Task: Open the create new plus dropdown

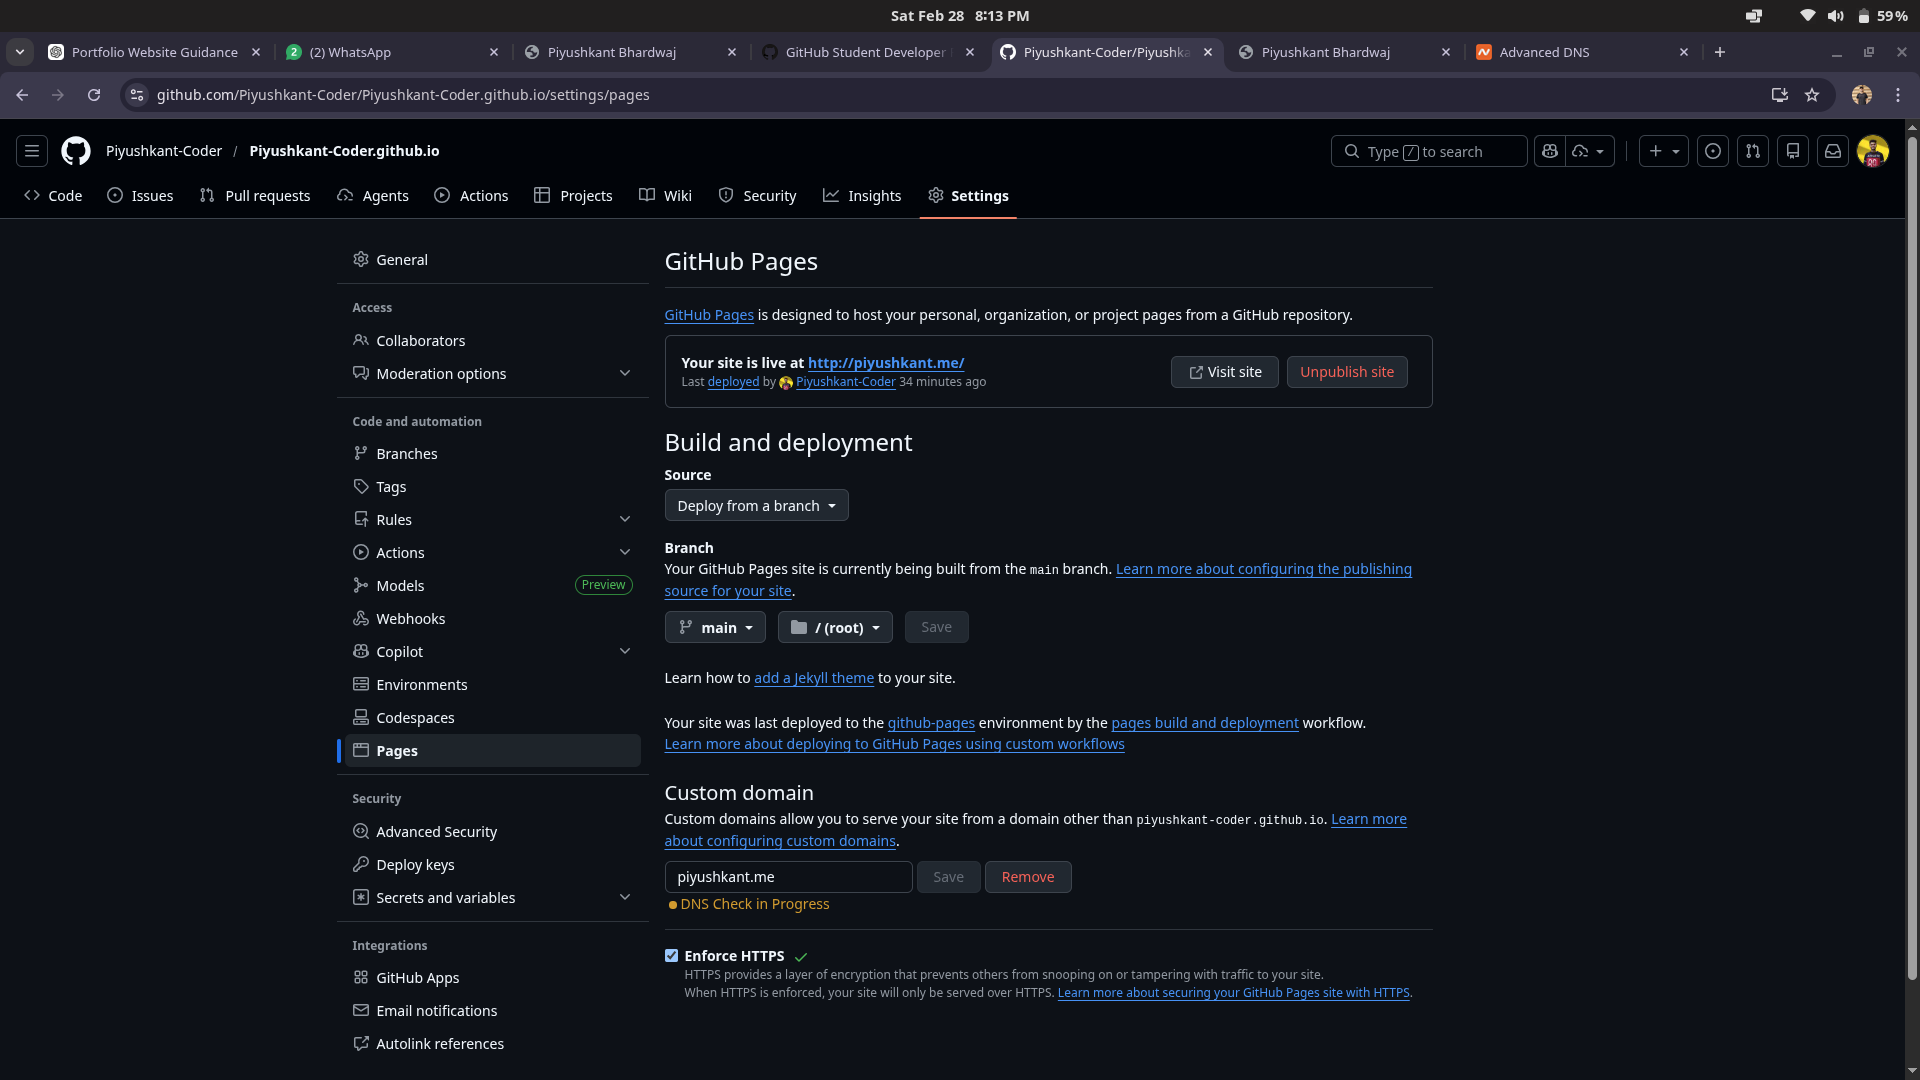Action: [x=1664, y=151]
